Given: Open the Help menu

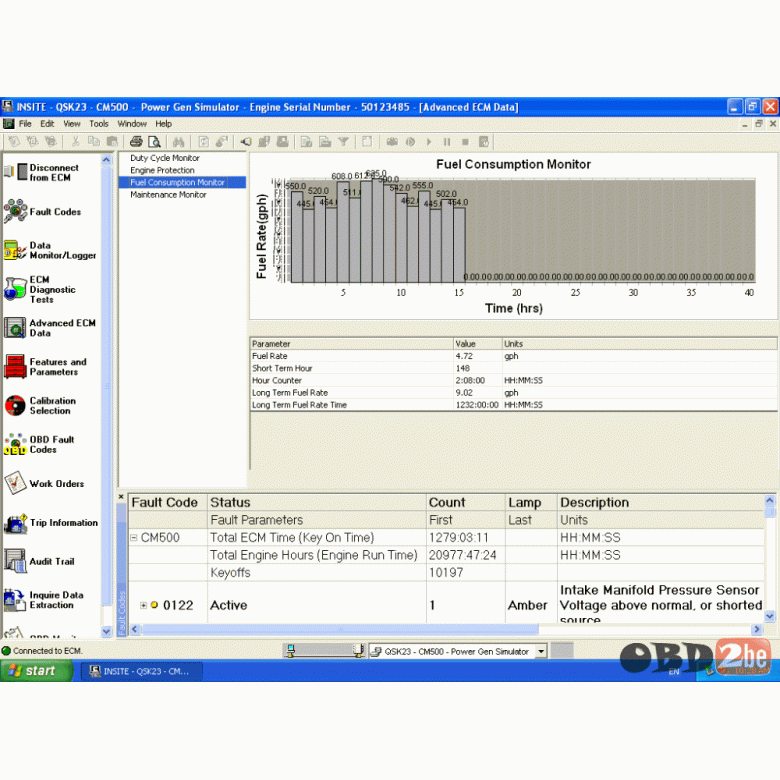Looking at the screenshot, I should coord(163,124).
